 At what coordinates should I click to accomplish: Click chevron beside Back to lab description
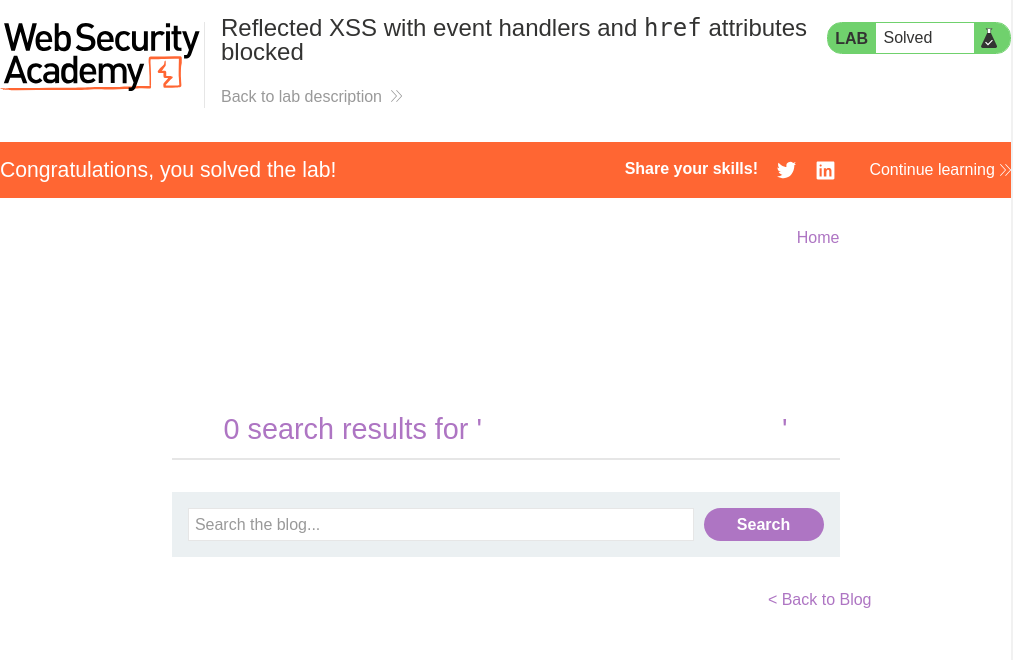click(x=396, y=97)
